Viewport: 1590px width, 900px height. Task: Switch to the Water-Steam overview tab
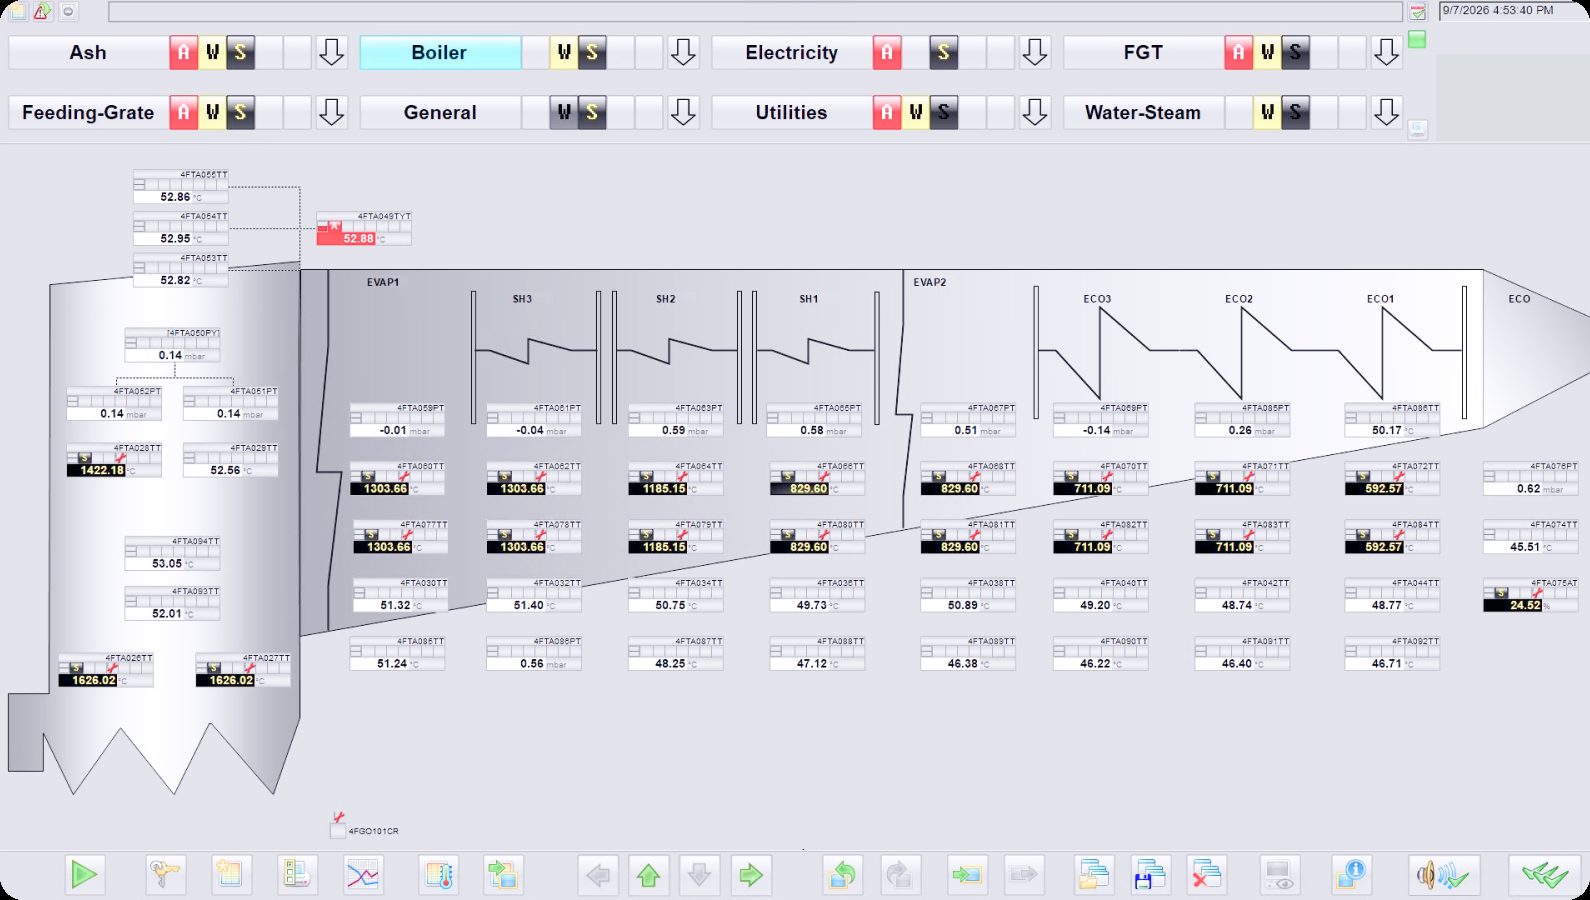tap(1143, 112)
